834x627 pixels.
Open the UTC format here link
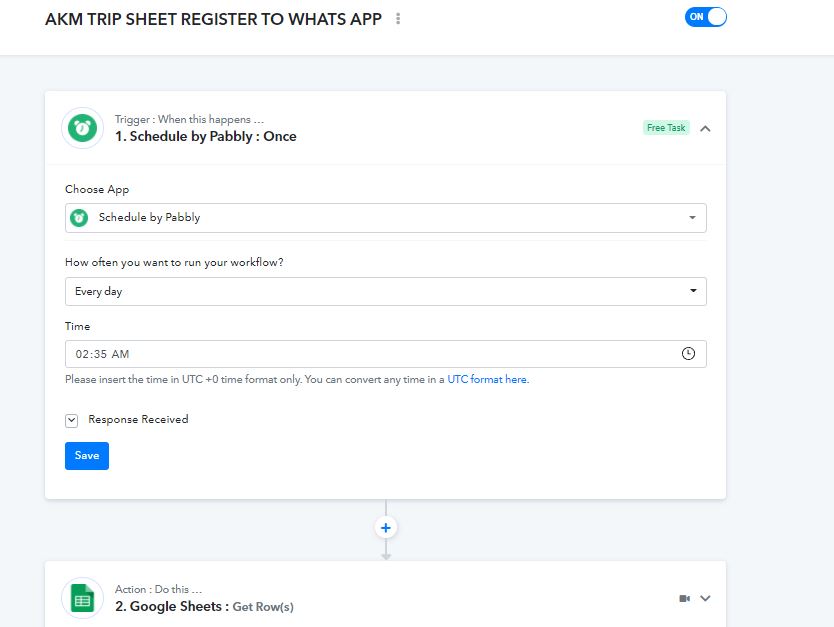point(488,380)
